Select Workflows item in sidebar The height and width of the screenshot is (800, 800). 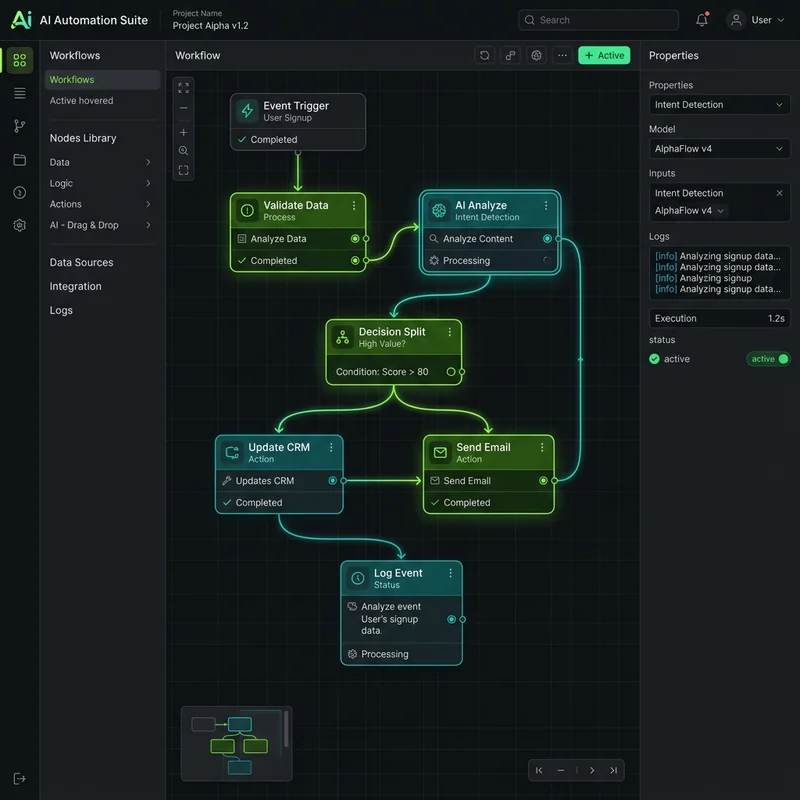point(103,80)
